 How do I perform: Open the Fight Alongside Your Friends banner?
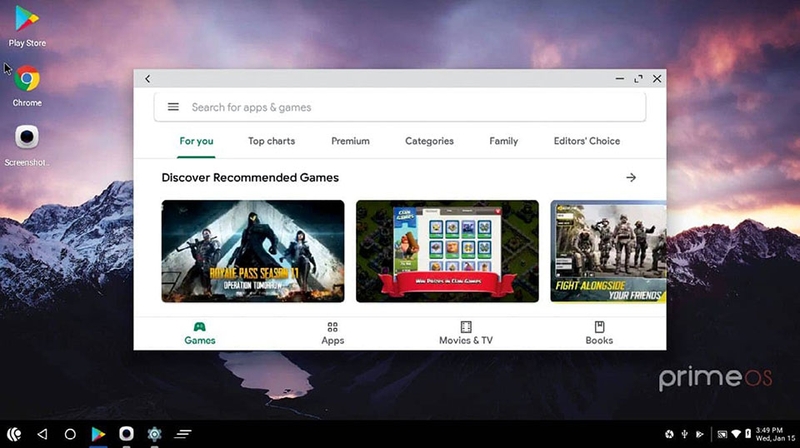pyautogui.click(x=608, y=251)
